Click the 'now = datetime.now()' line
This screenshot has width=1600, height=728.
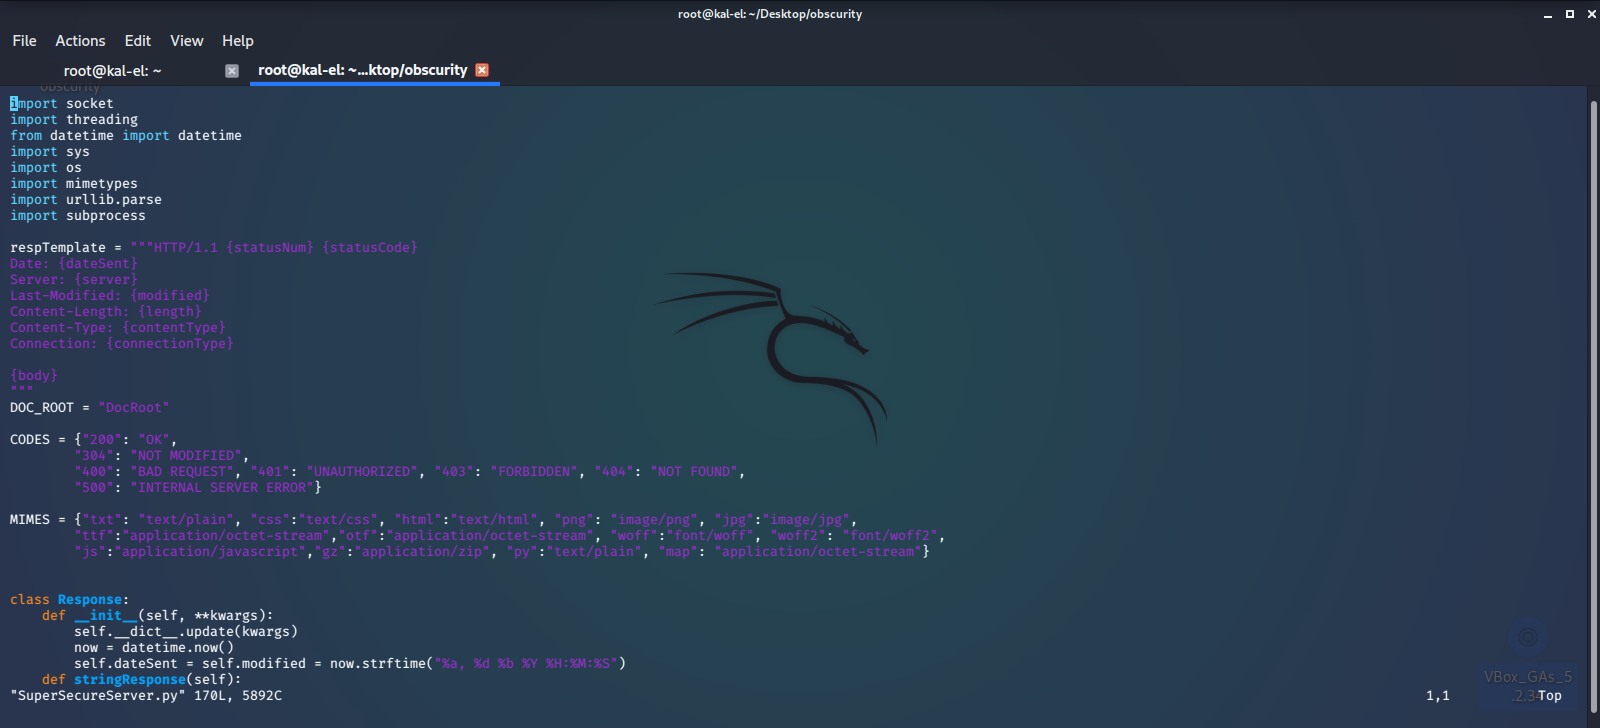pyautogui.click(x=154, y=648)
